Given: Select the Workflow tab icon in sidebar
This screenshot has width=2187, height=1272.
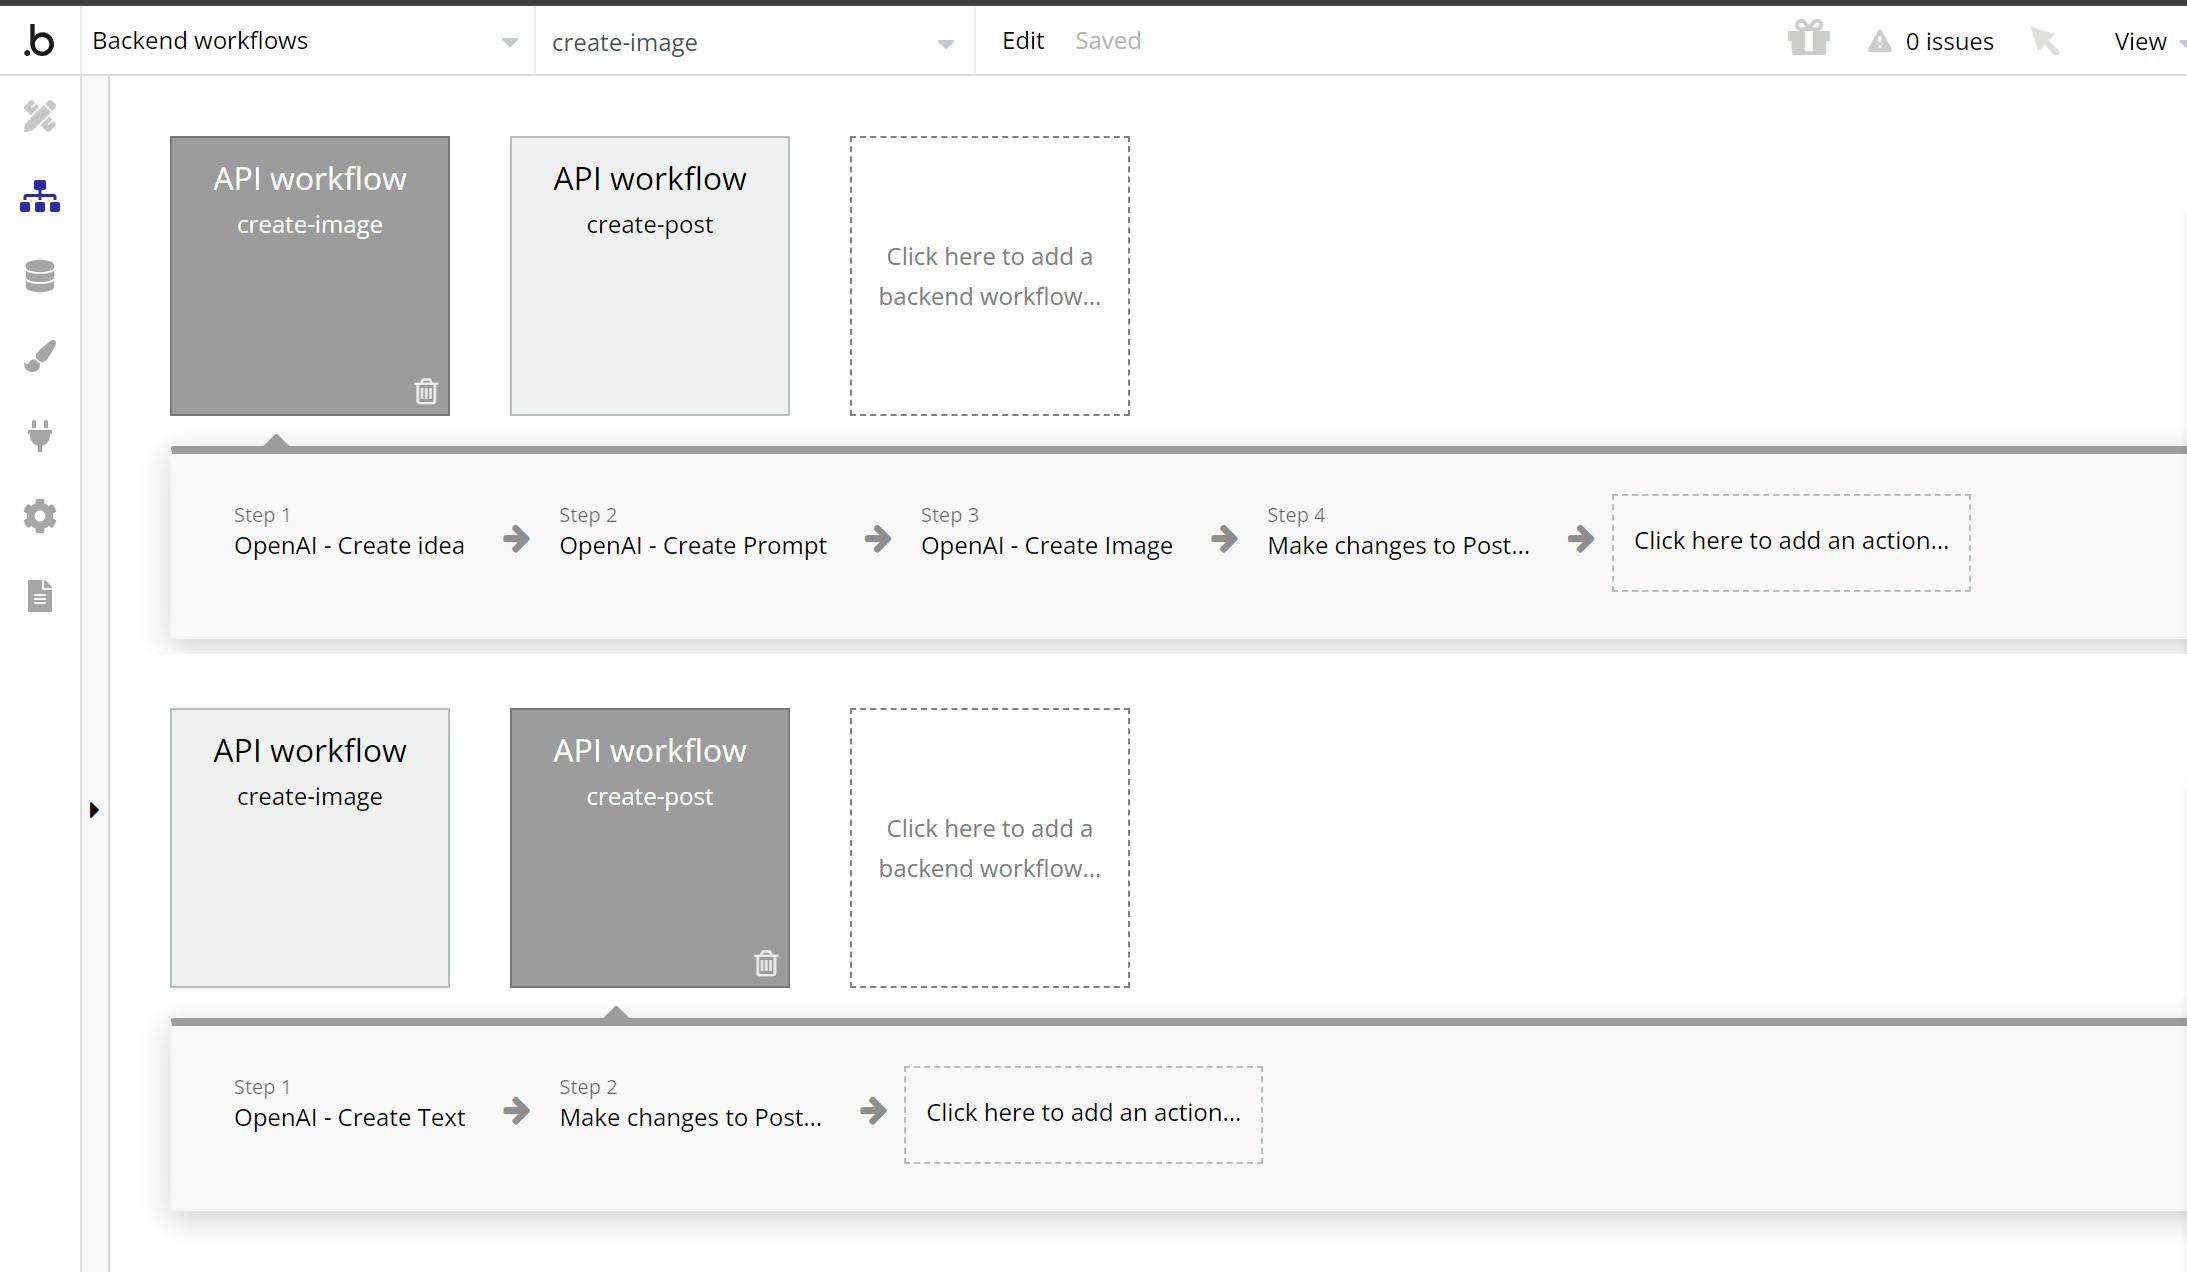Looking at the screenshot, I should (x=40, y=197).
